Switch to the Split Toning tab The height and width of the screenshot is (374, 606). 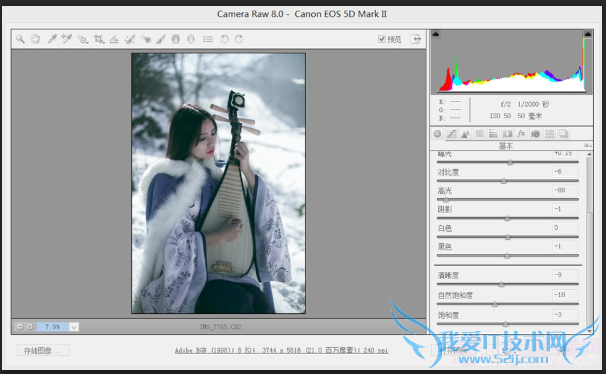[x=493, y=134]
